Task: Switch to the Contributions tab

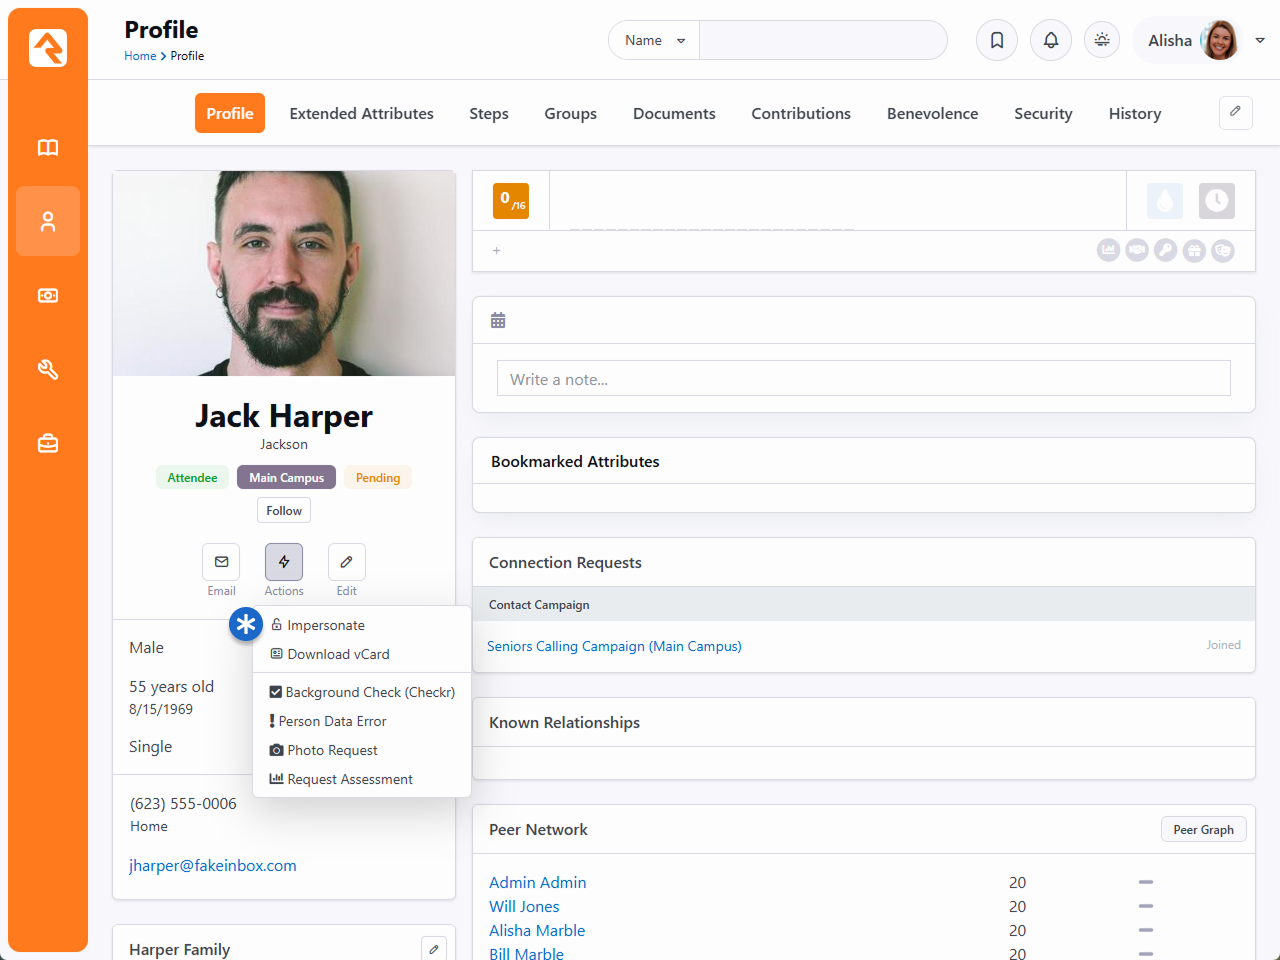Action: click(801, 114)
